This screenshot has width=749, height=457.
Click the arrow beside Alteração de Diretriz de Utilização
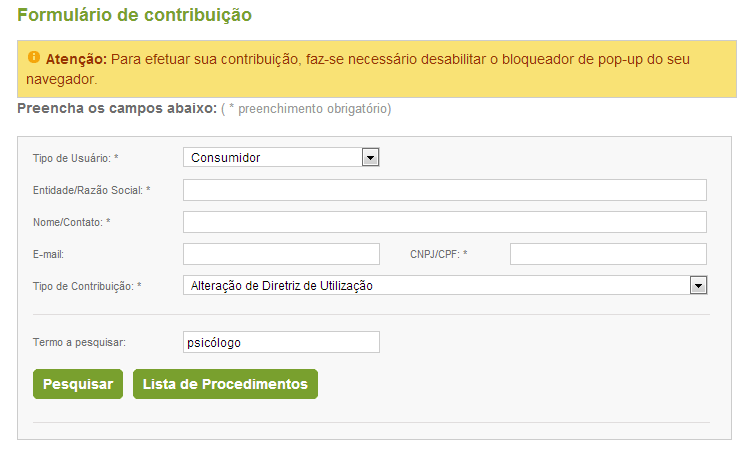point(698,286)
